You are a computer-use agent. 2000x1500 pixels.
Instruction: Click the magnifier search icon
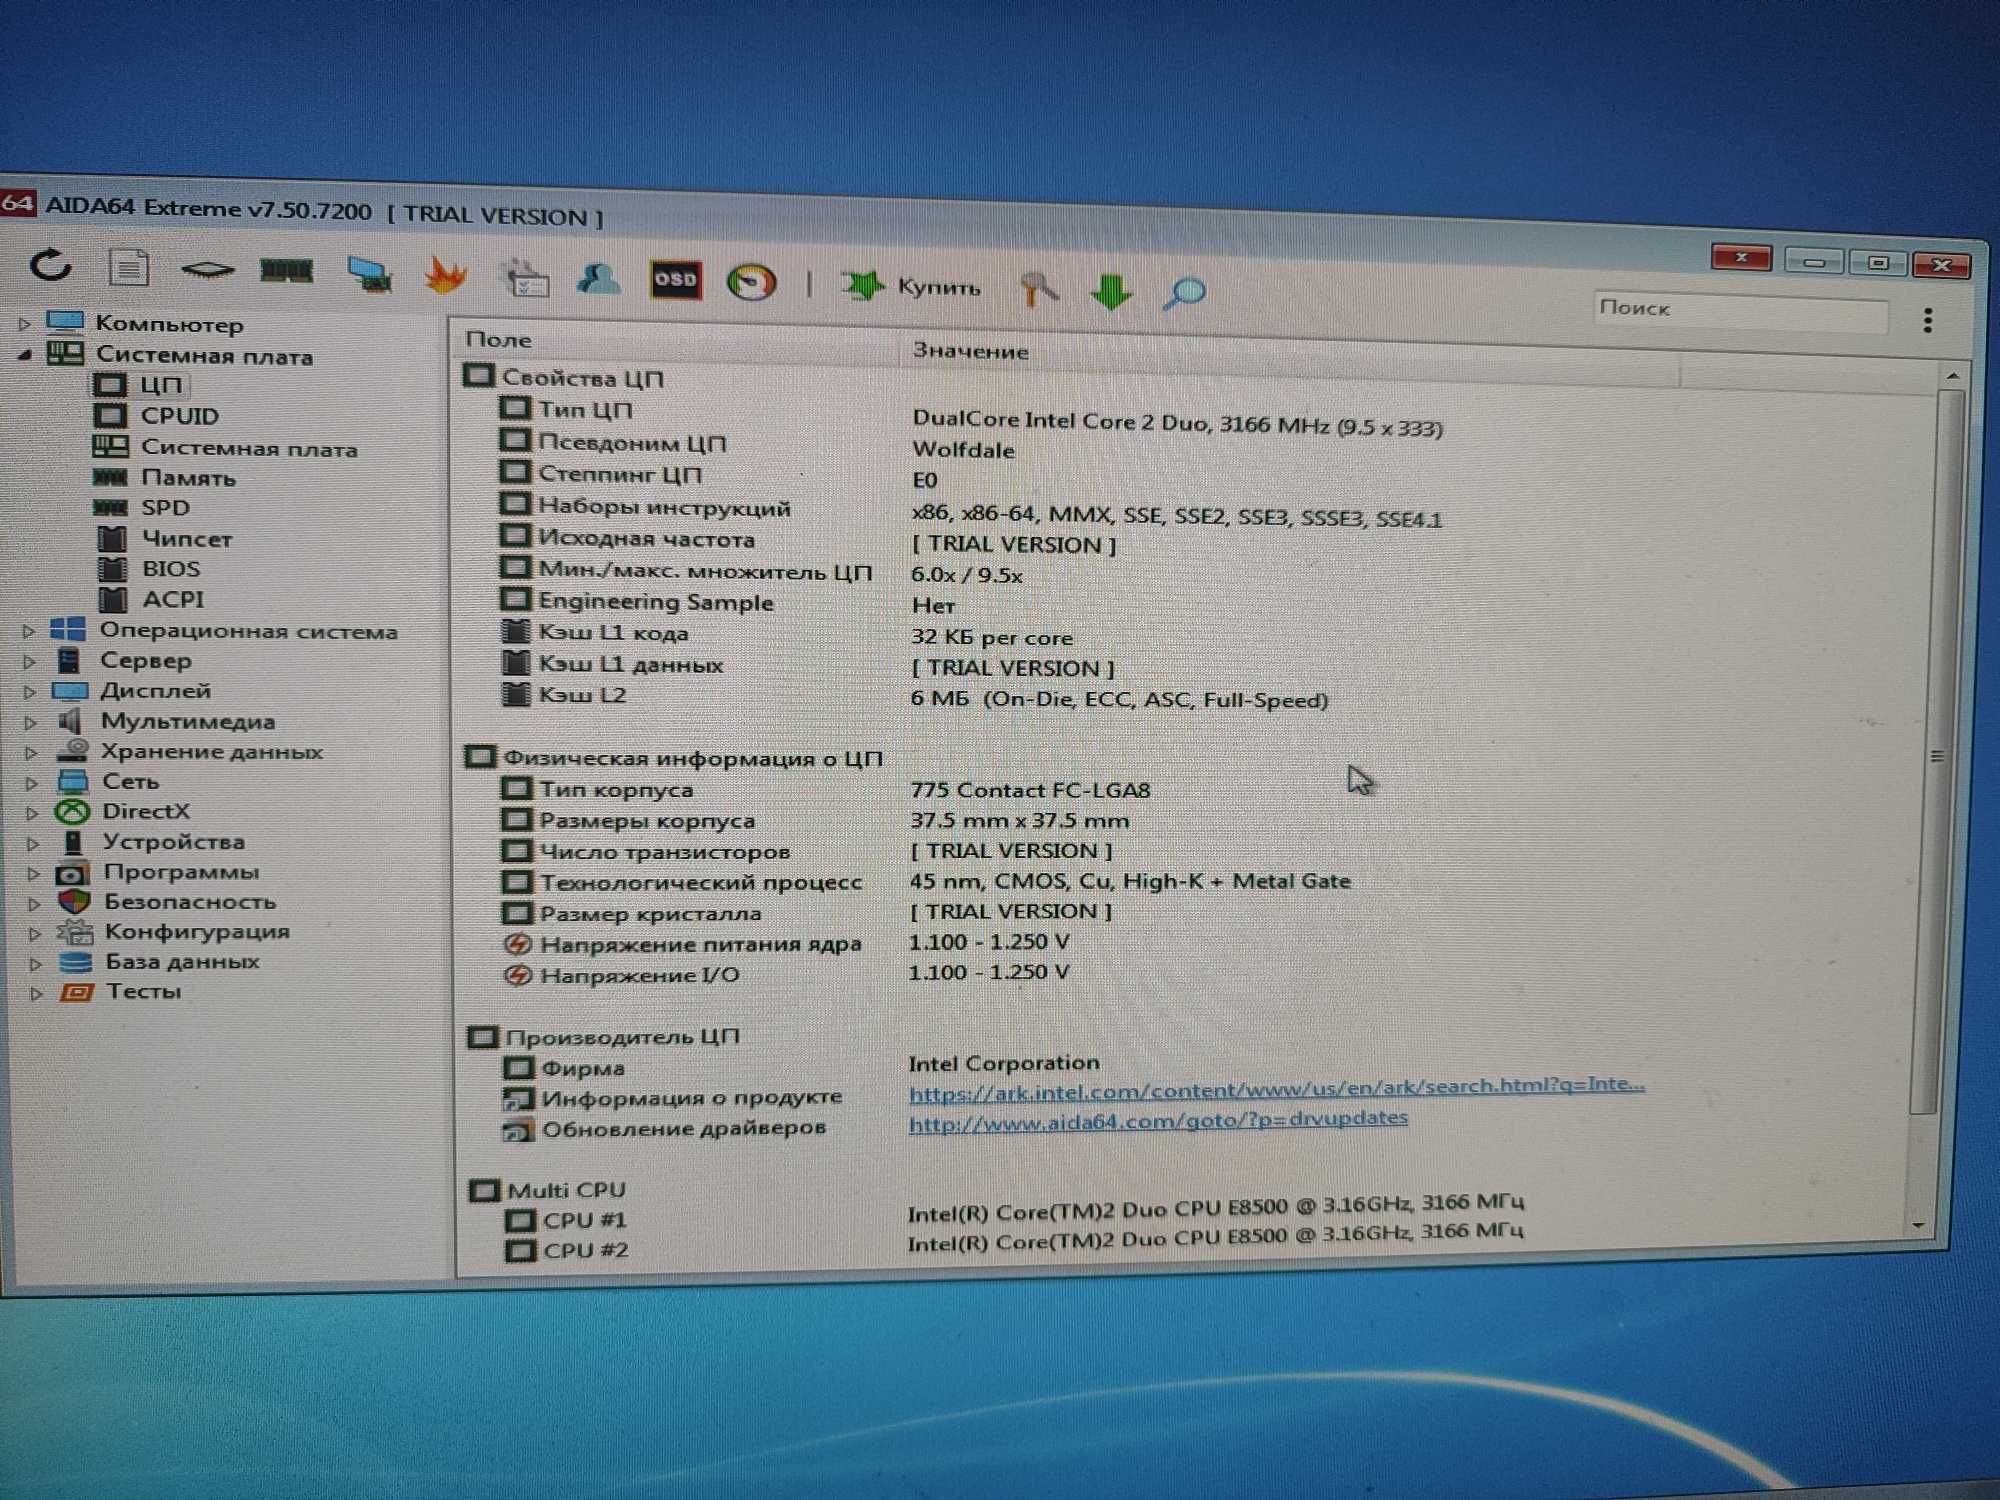(1185, 293)
